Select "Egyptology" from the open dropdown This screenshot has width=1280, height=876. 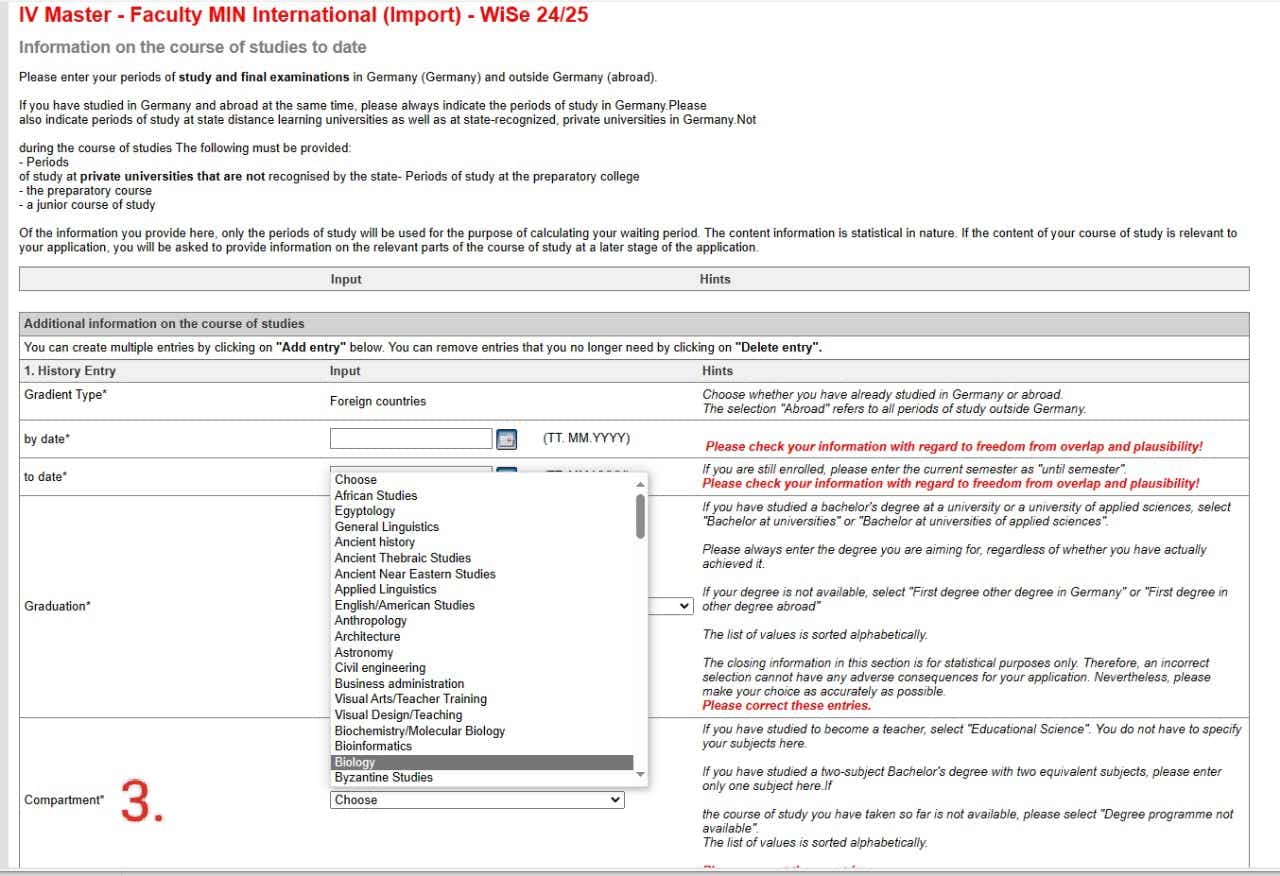[x=365, y=510]
